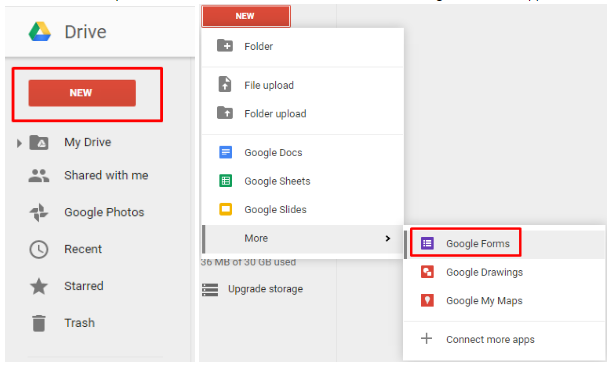This screenshot has height=366, width=610.
Task: Click the Google Drive logo icon
Action: [x=40, y=32]
